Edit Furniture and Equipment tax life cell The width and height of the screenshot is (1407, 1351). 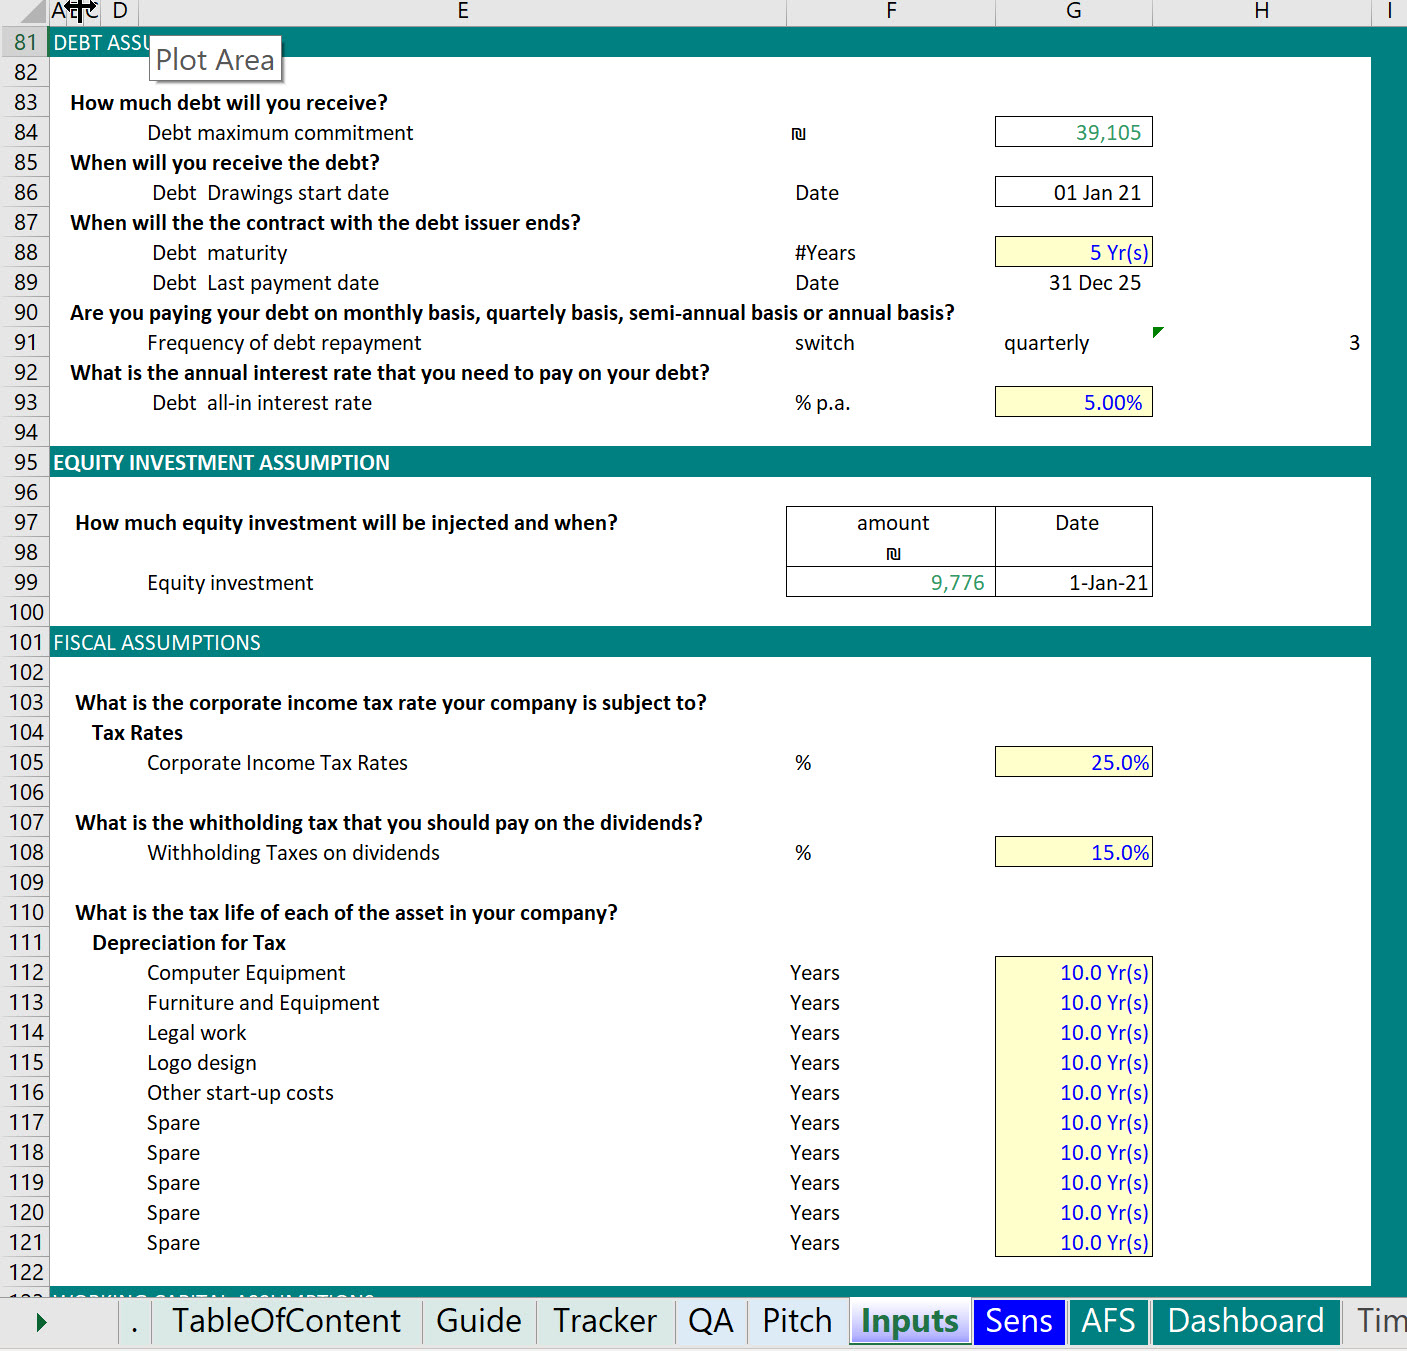(1074, 1002)
